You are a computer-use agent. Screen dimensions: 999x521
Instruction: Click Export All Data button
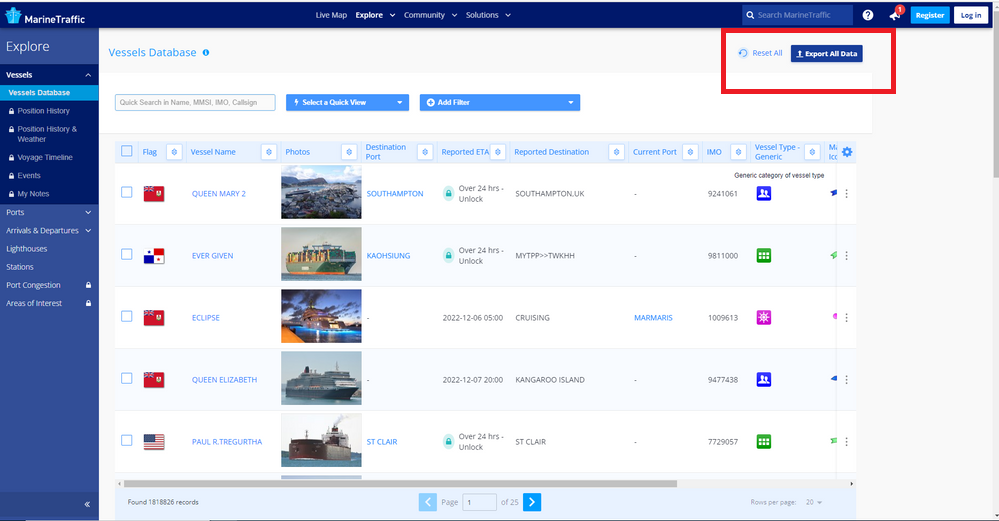click(826, 54)
